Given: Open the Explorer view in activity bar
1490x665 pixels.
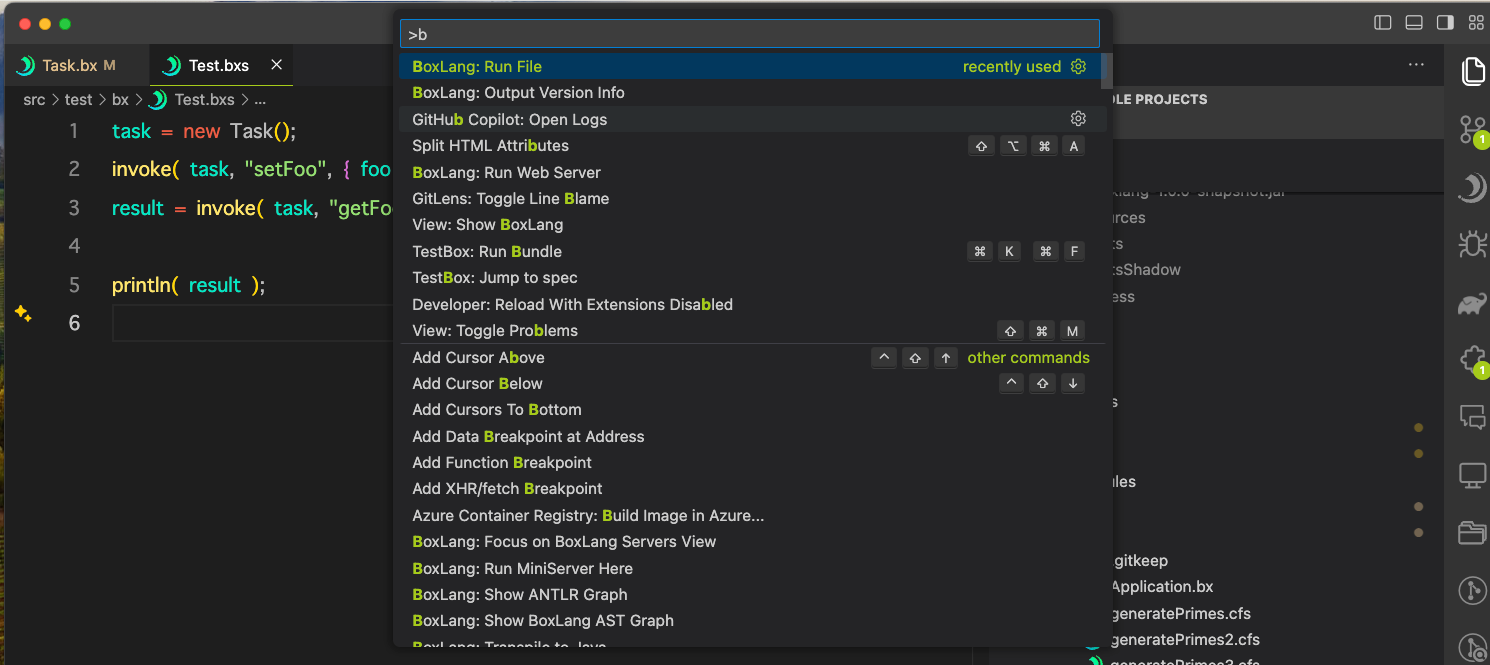Looking at the screenshot, I should [1472, 71].
